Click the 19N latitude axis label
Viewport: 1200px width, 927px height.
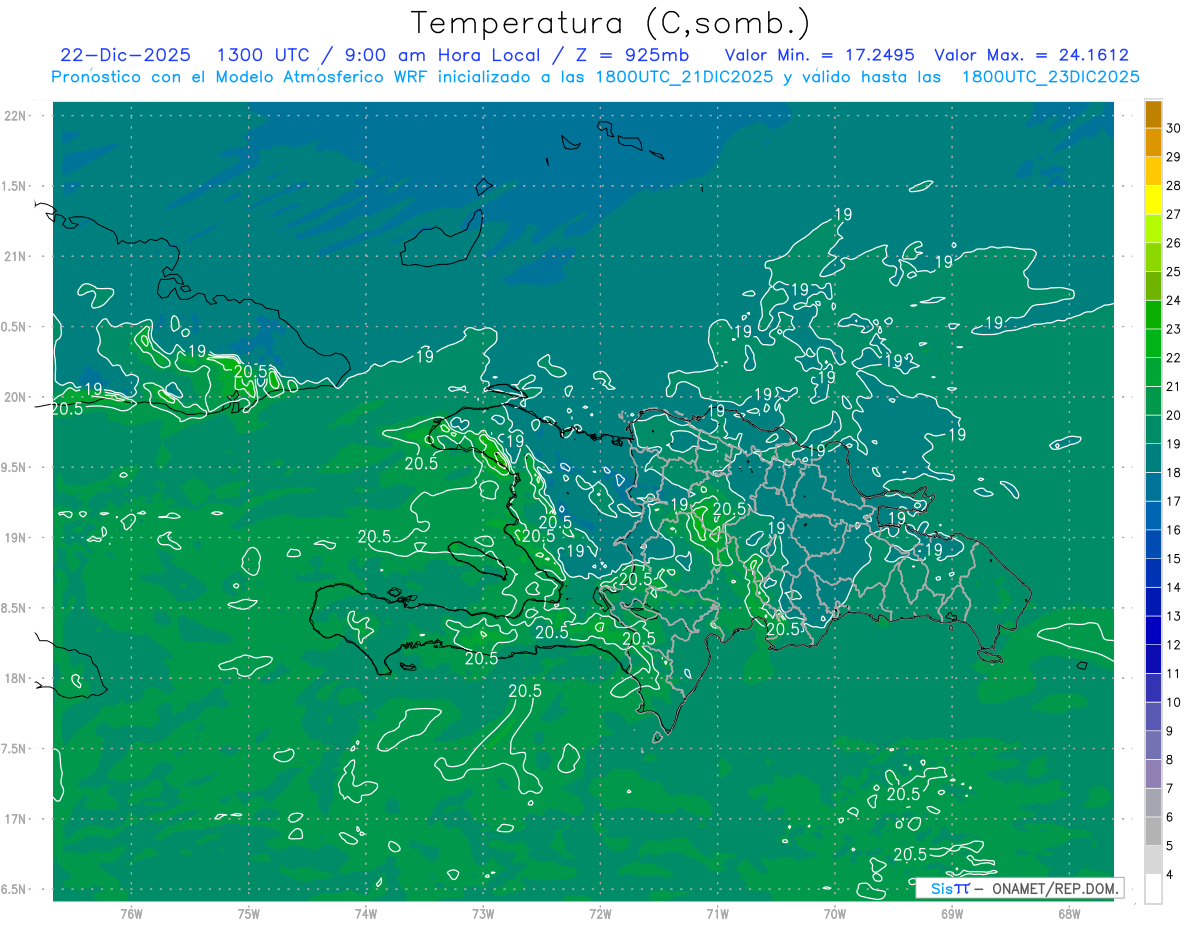coord(15,538)
